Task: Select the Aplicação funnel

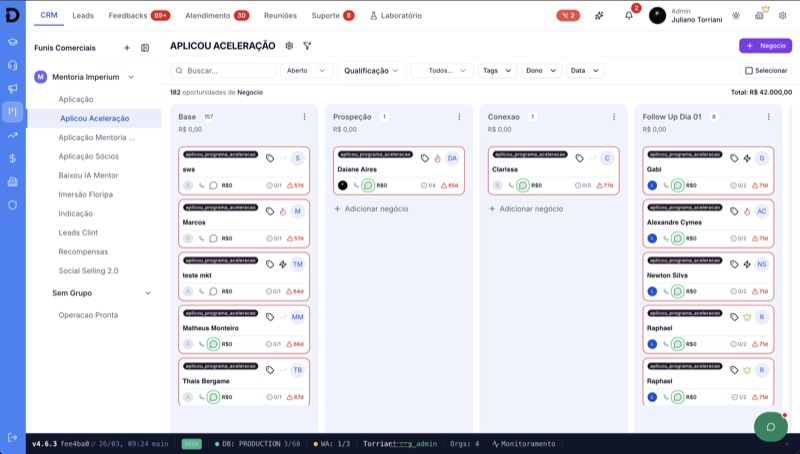Action: [x=76, y=99]
